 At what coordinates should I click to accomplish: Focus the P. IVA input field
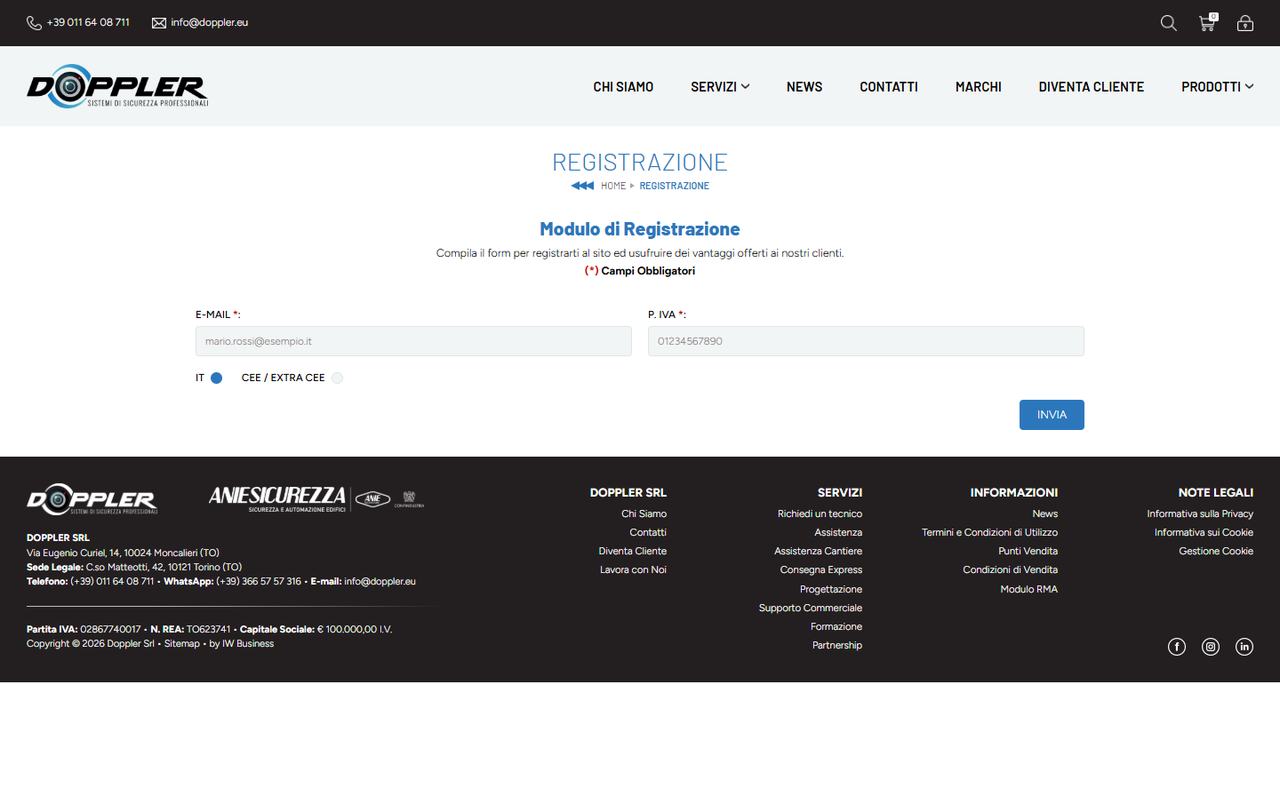tap(866, 341)
